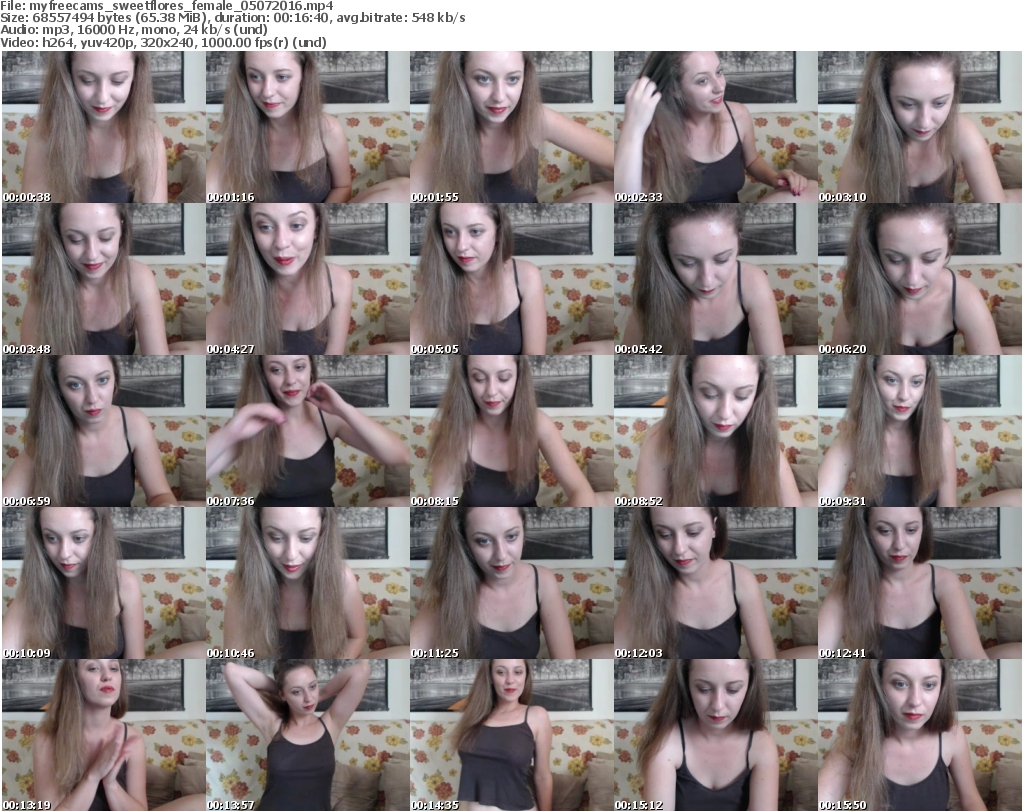Screen dimensions: 1024x811
Task: Open the frame at 00:06:20
Action: tap(920, 279)
